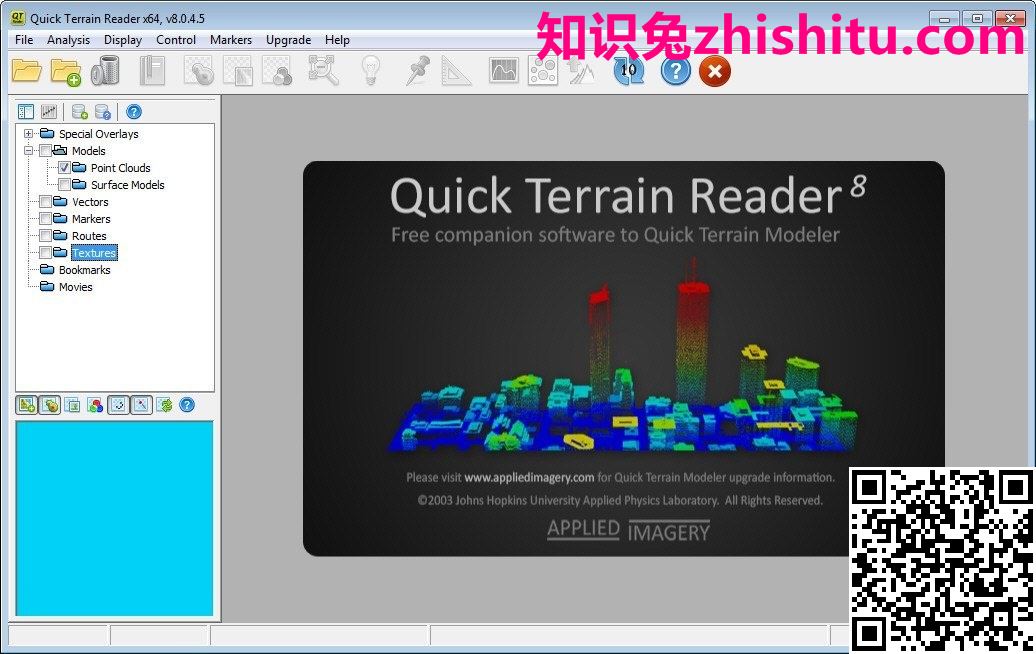
Task: Click the database icon with green plus
Action: click(80, 112)
